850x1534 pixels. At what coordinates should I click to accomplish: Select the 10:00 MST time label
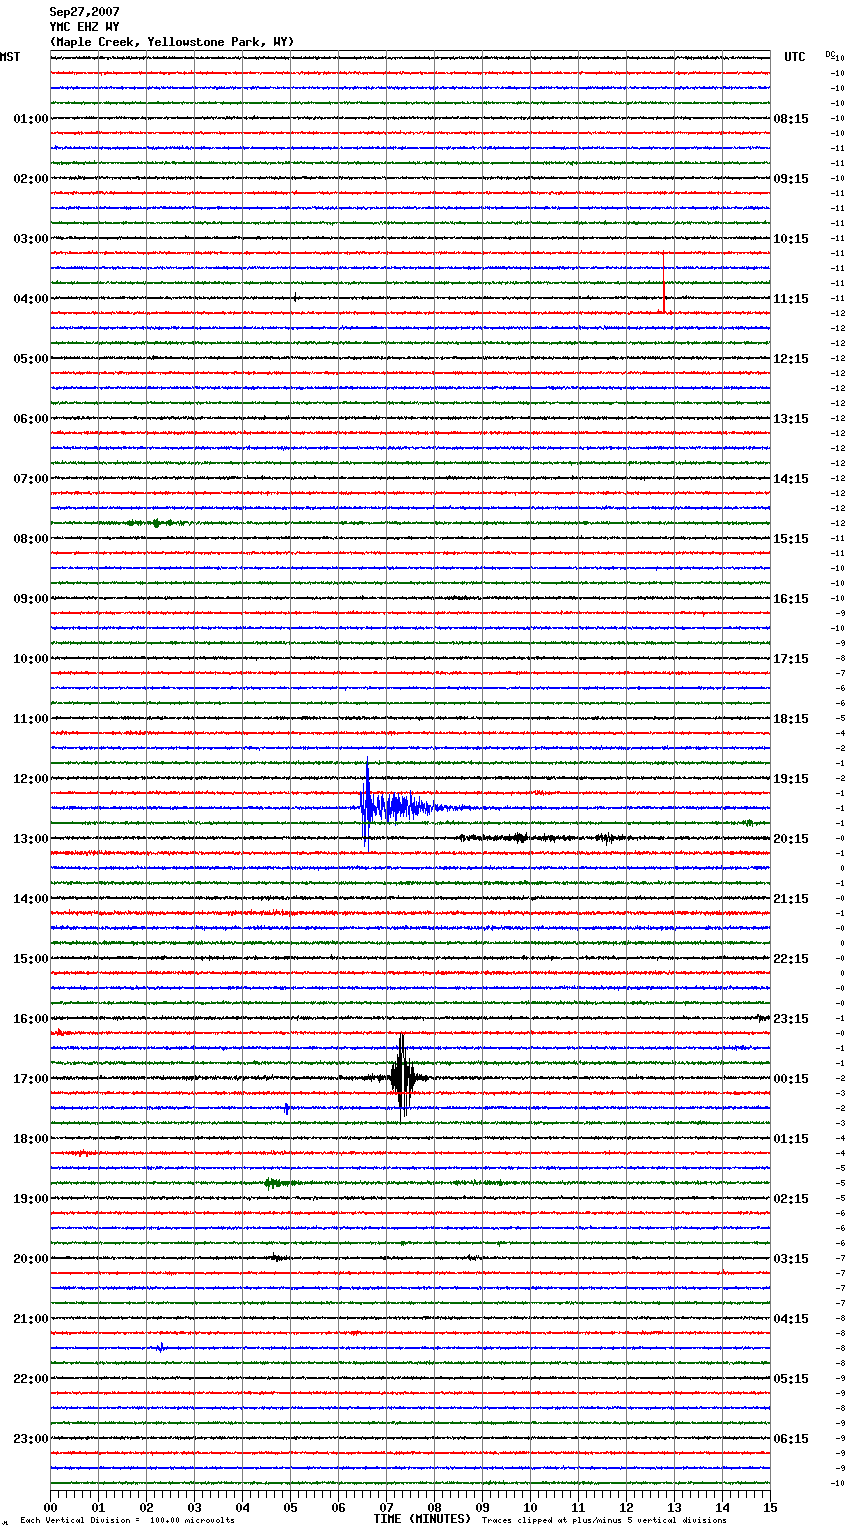pos(31,659)
